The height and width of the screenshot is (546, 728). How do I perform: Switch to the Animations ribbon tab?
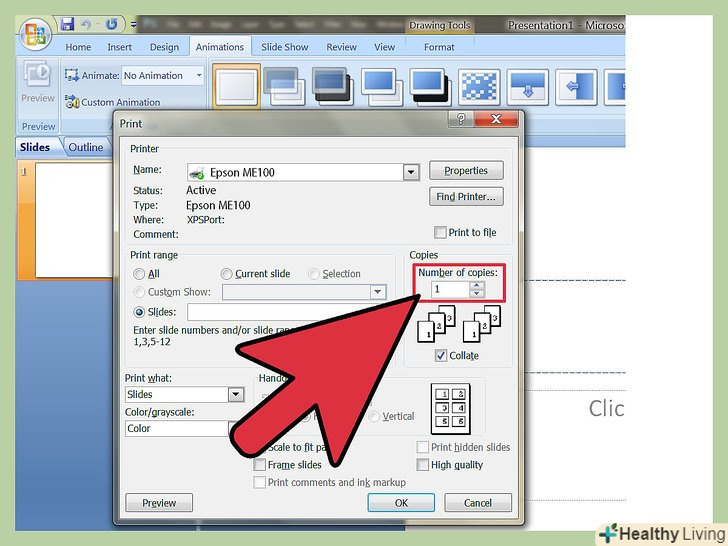[220, 47]
